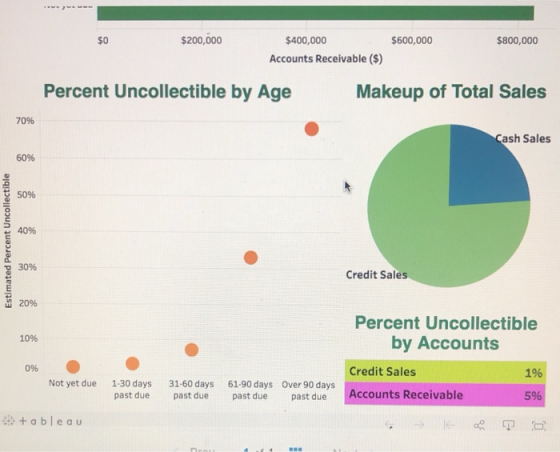The height and width of the screenshot is (452, 560).
Task: Click the 50% y-axis label
Action: [26, 195]
